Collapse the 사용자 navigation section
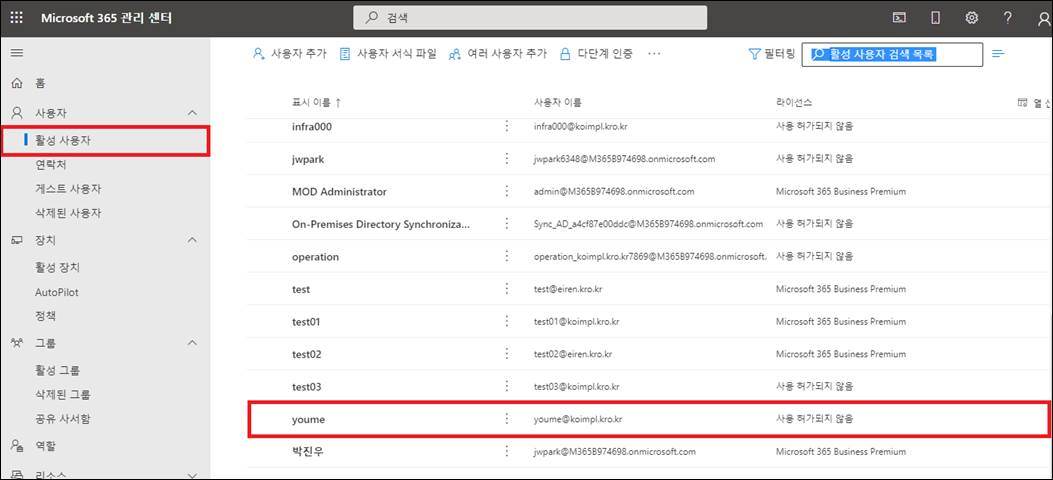 (x=192, y=113)
